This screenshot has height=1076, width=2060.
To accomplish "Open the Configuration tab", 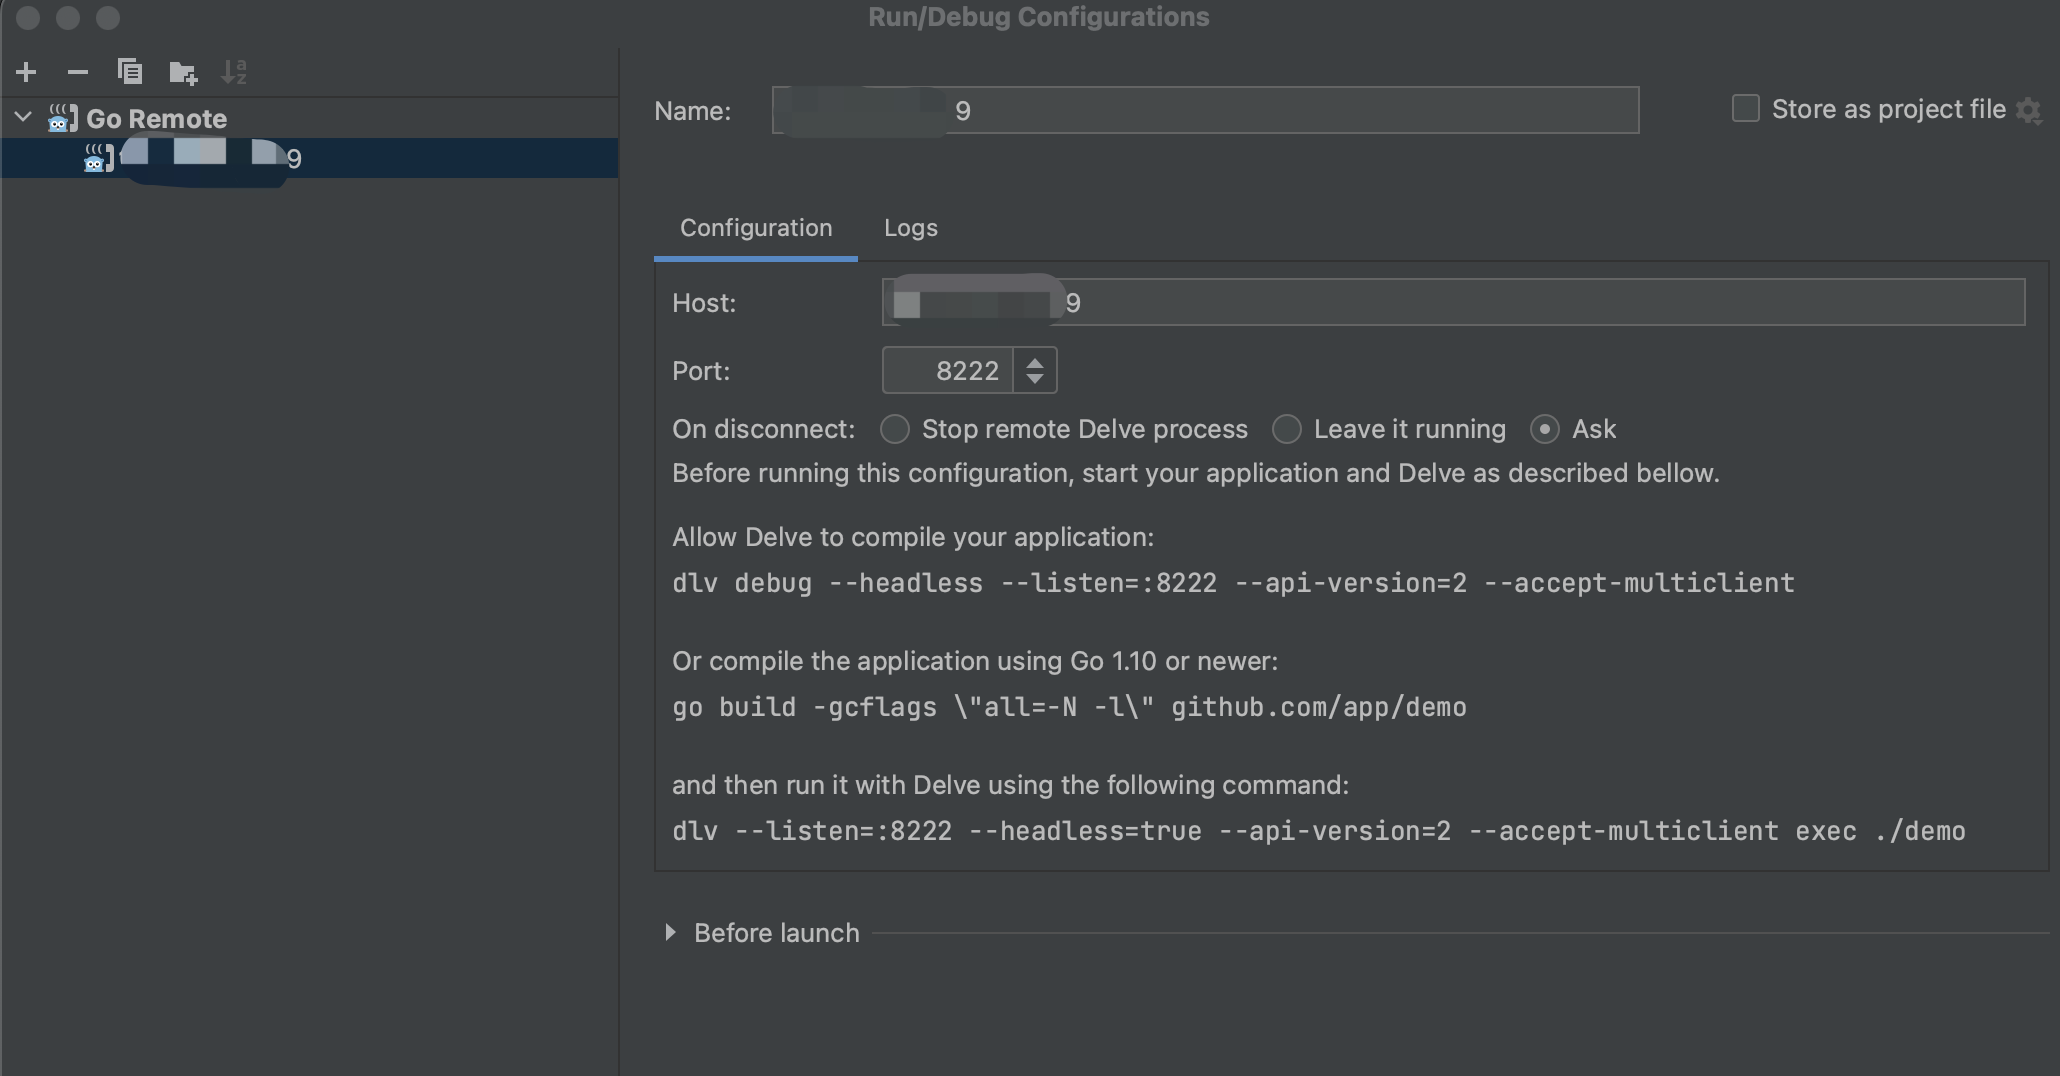I will (x=756, y=228).
